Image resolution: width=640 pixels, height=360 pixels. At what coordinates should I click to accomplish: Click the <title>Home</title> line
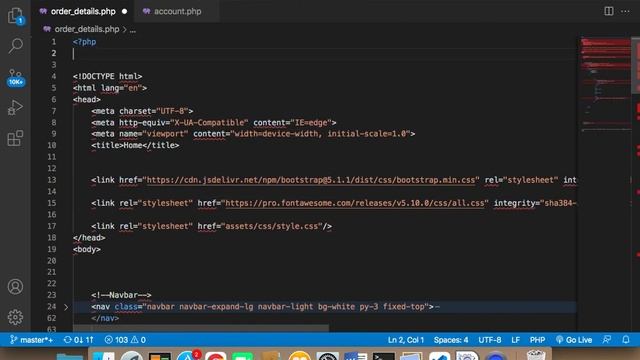[135, 145]
